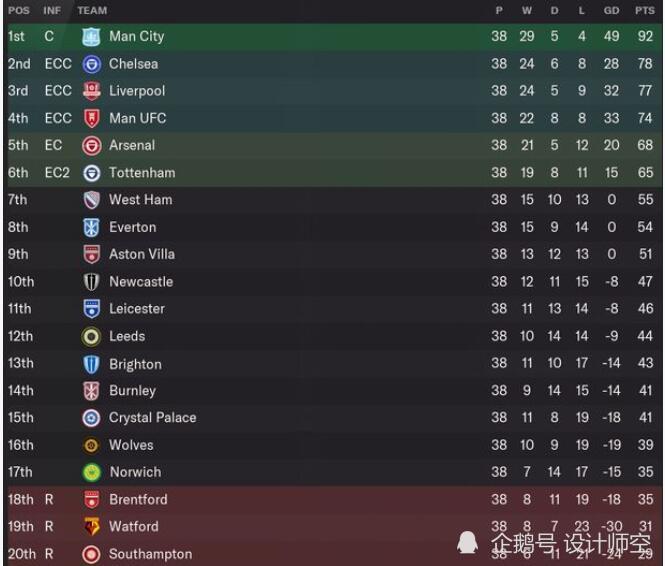The image size is (665, 566).
Task: Click the Brentford team name
Action: pyautogui.click(x=138, y=499)
